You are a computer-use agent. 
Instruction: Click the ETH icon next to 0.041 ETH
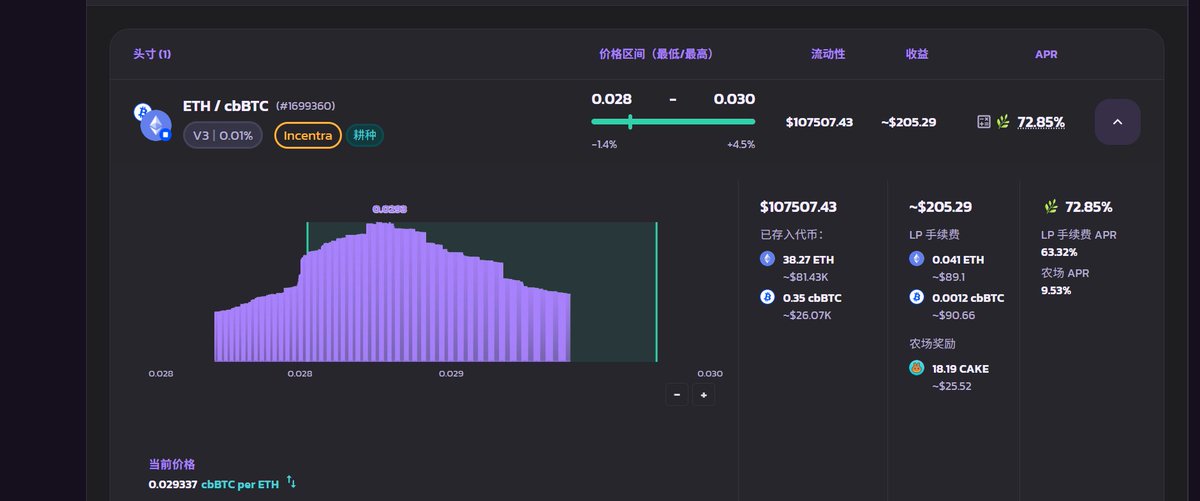(916, 259)
